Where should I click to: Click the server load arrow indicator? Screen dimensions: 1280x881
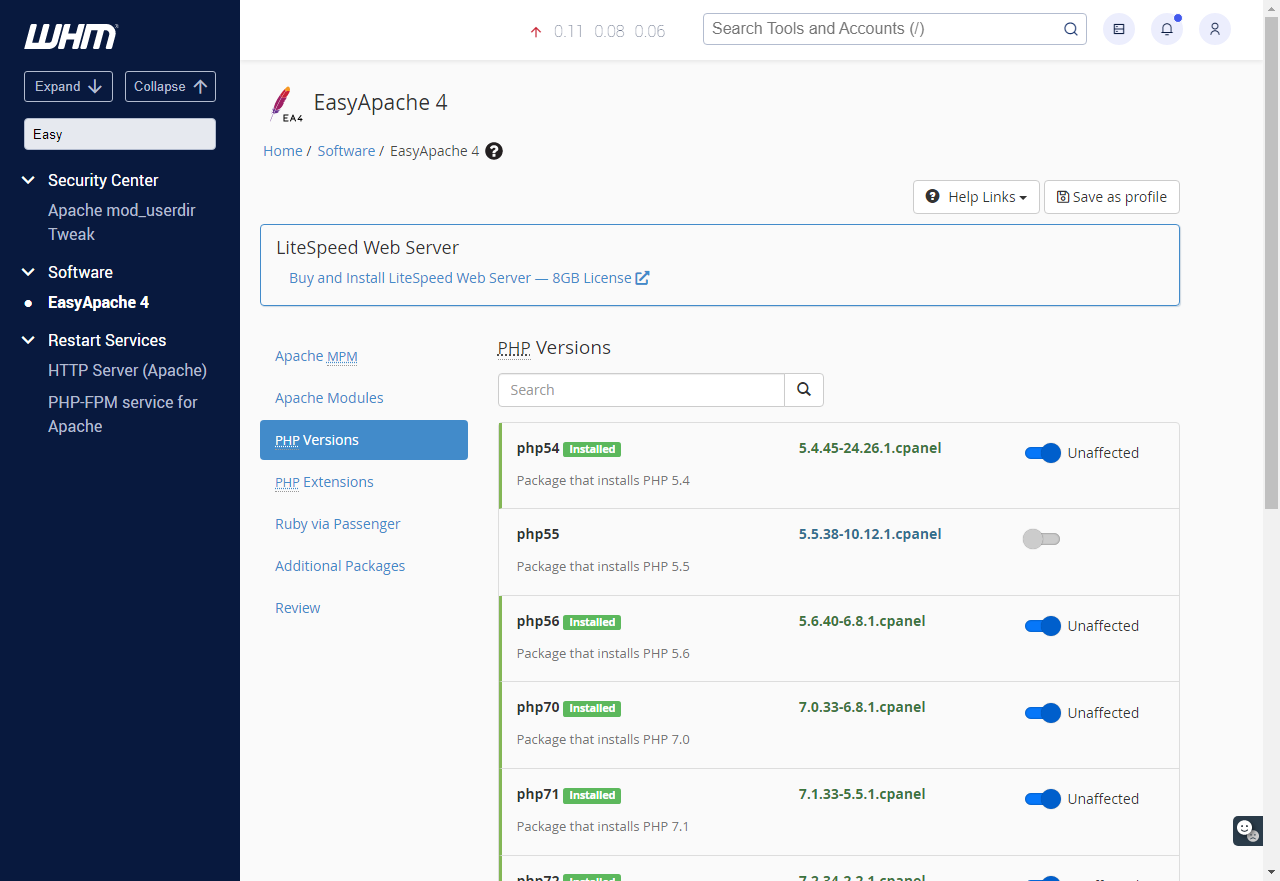coord(536,31)
